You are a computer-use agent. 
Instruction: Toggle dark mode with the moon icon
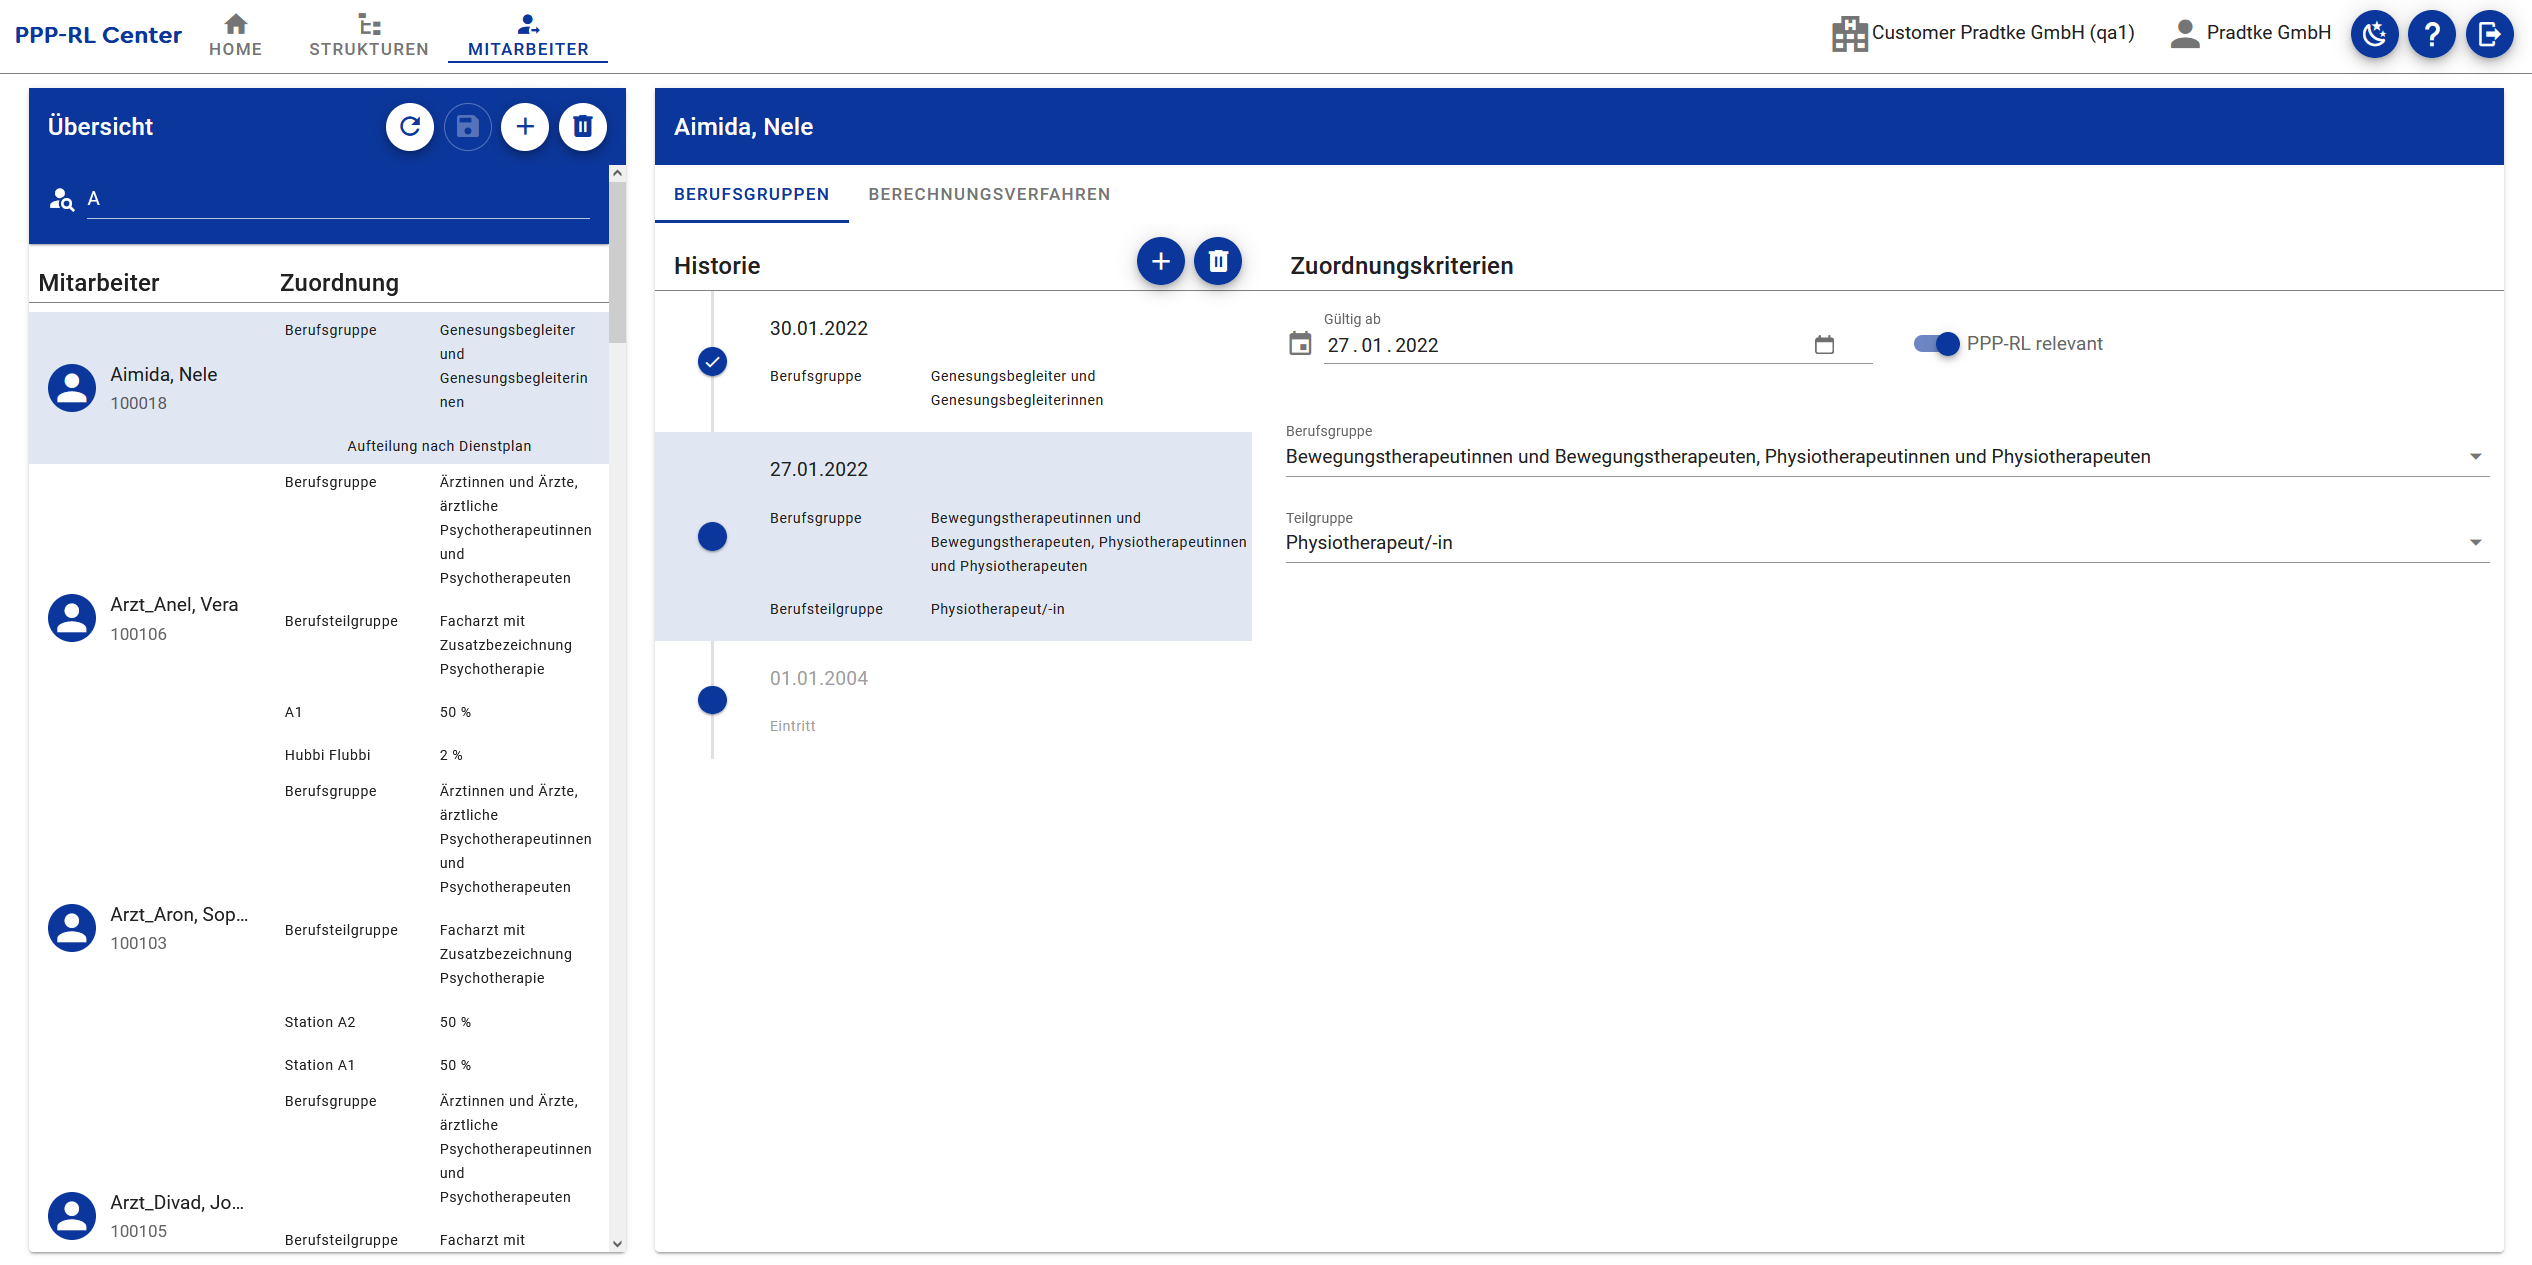[x=2374, y=34]
